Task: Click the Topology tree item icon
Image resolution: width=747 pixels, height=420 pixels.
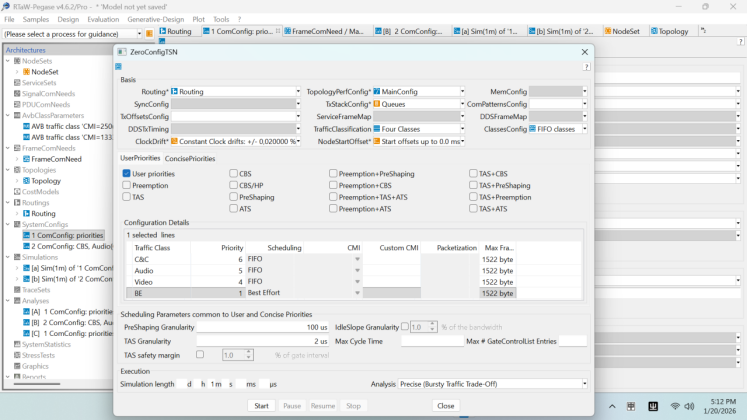Action: pyautogui.click(x=25, y=181)
